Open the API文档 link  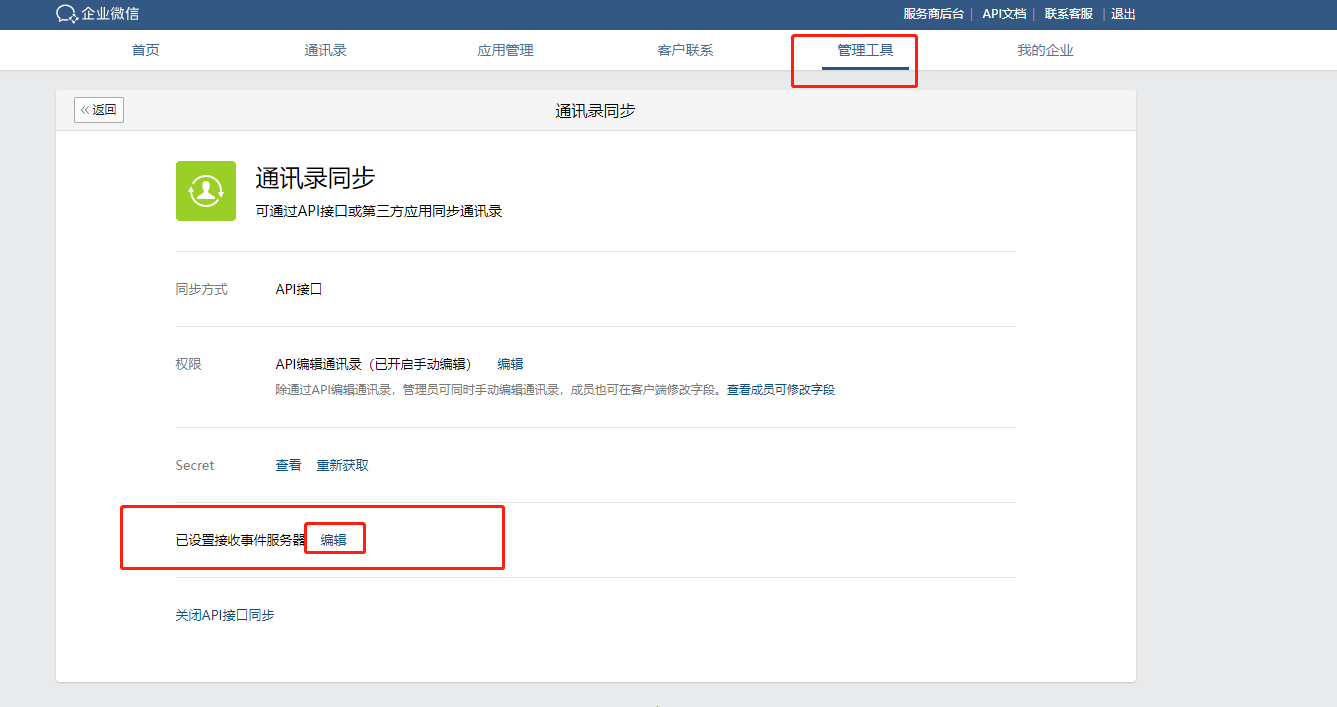[1004, 14]
